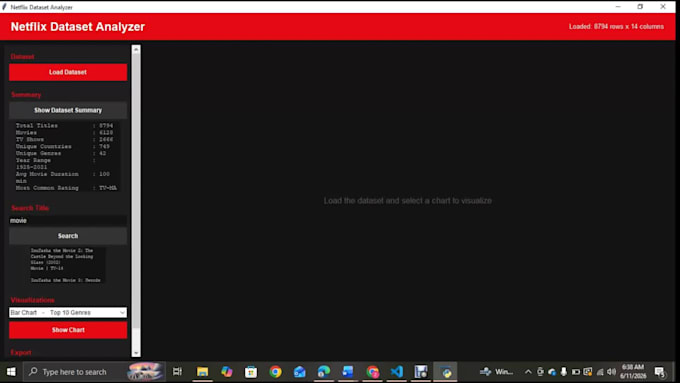Click the Search button under Search Title
680x383 pixels.
(68, 236)
